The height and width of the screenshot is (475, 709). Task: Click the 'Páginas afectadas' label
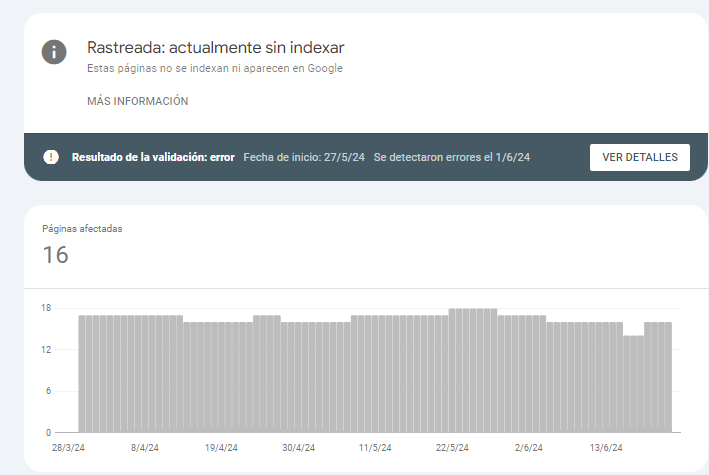[x=82, y=229]
